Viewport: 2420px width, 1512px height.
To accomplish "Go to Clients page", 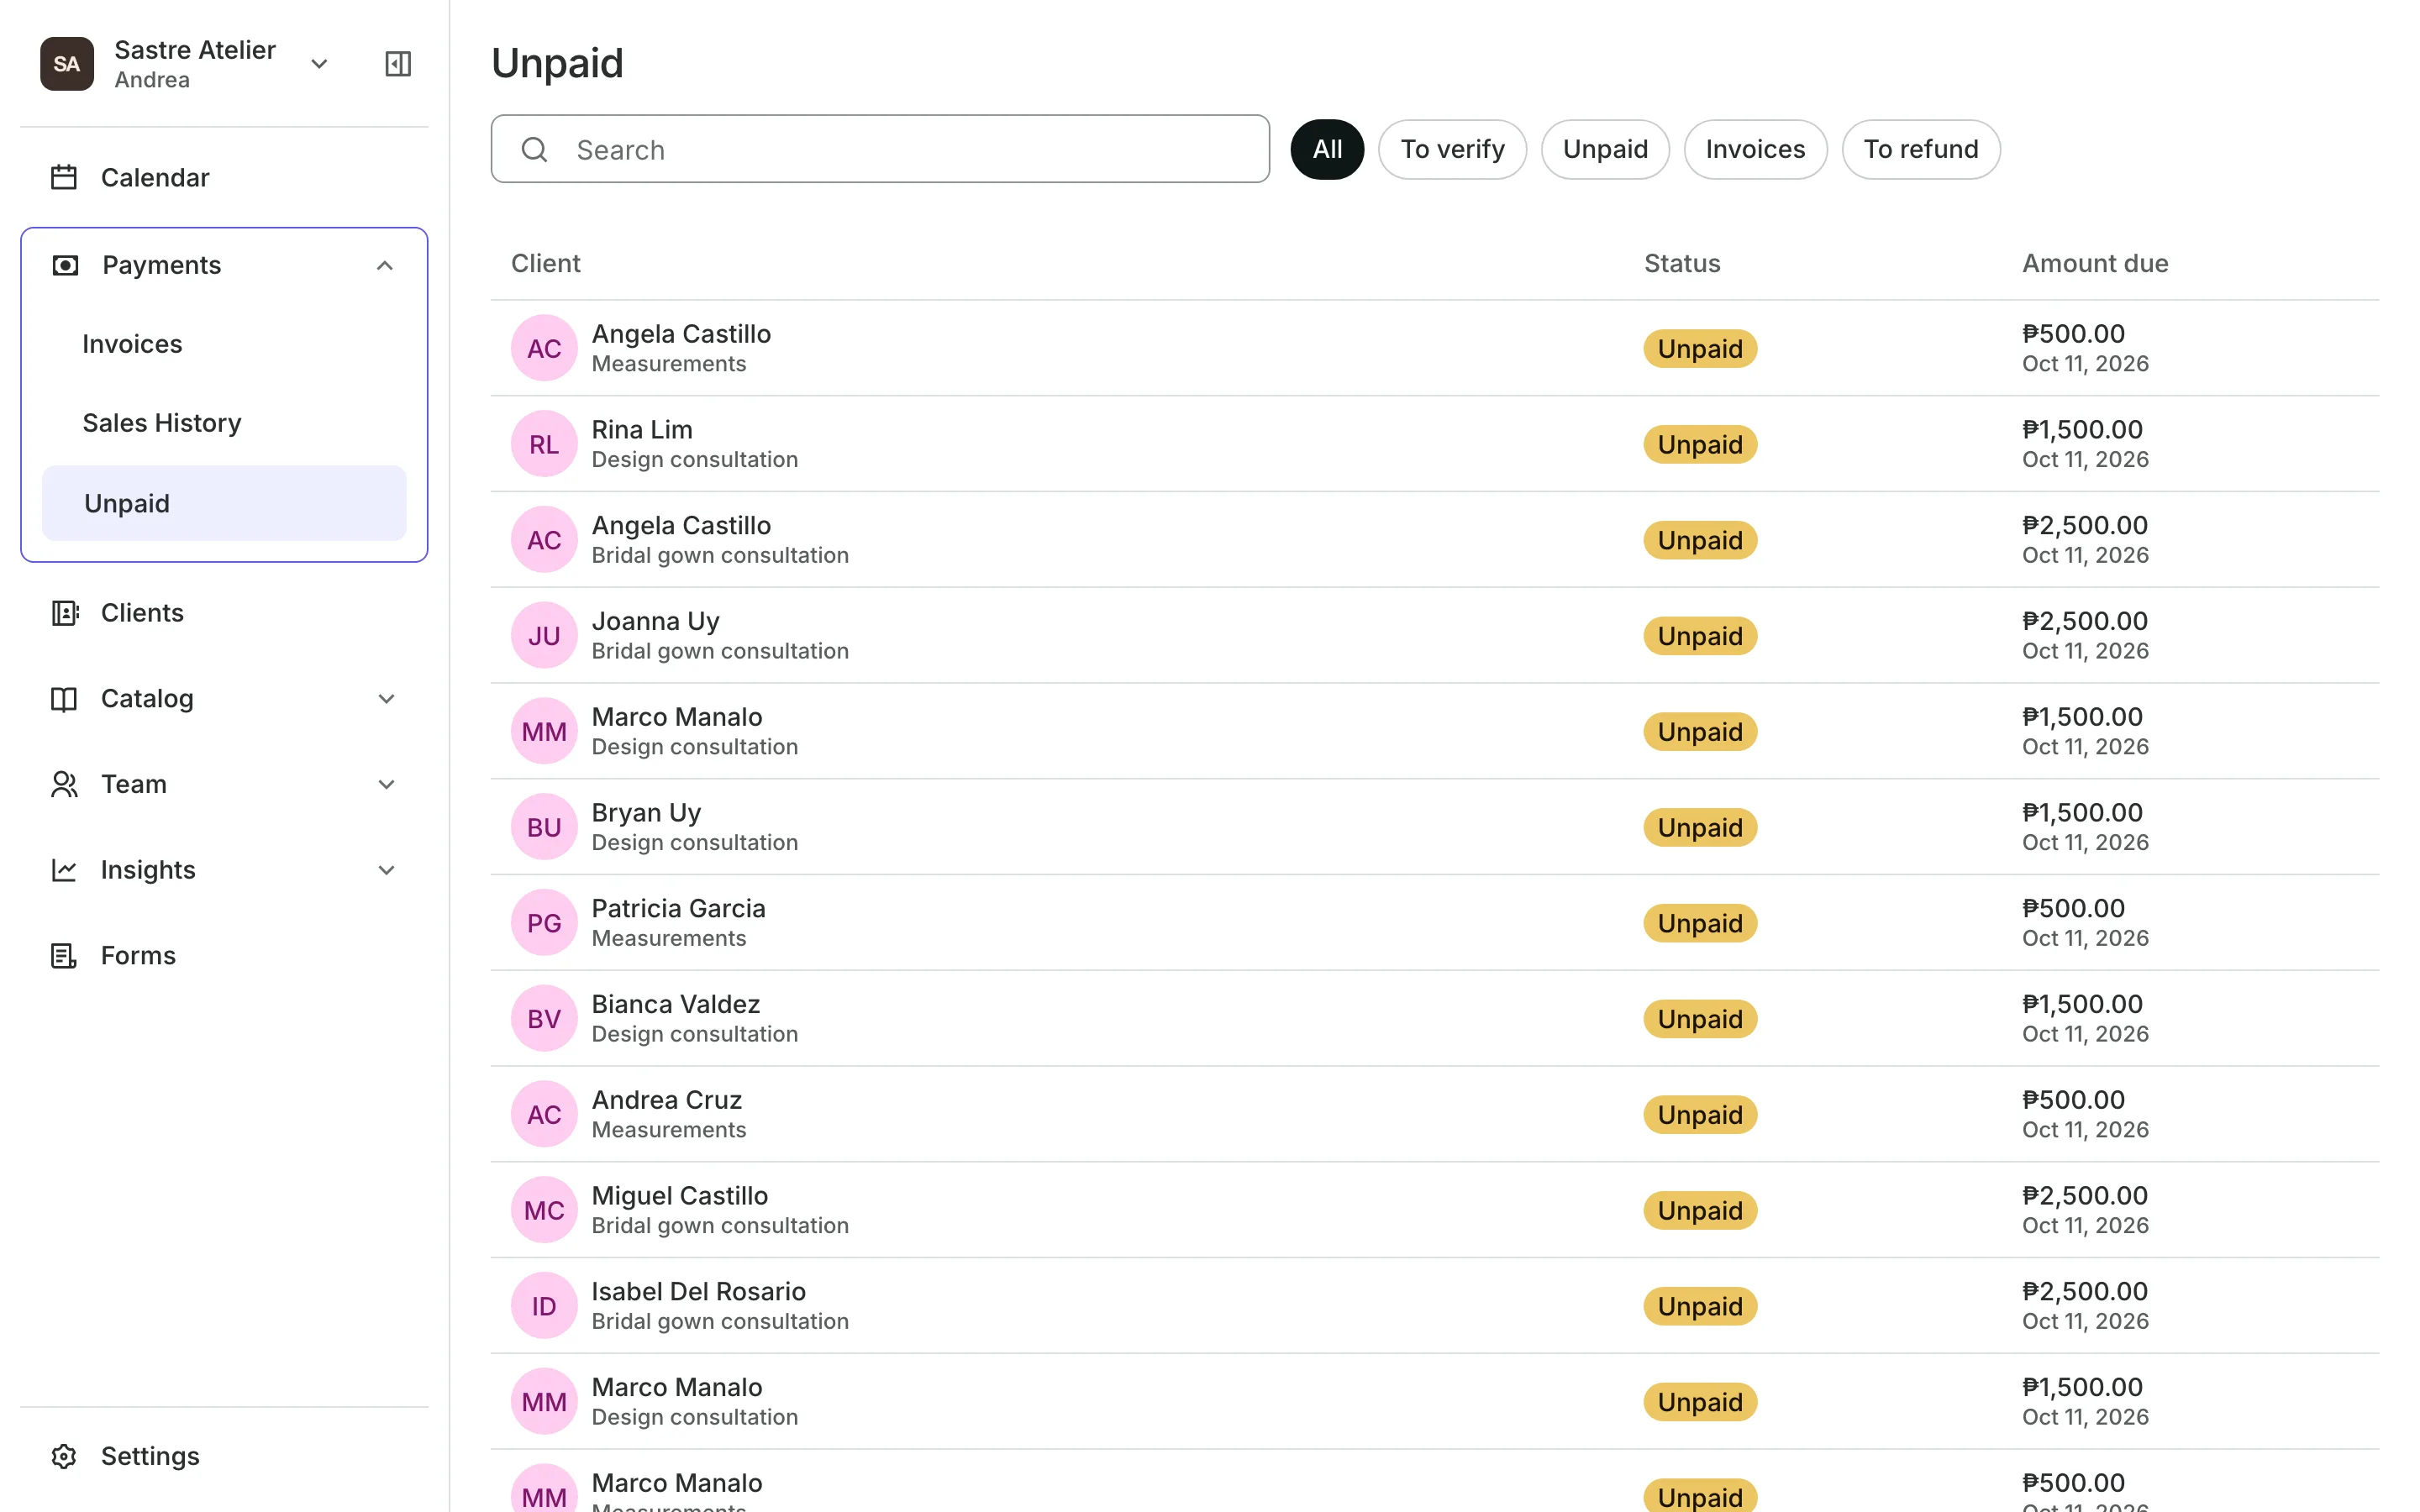I will tap(224, 613).
